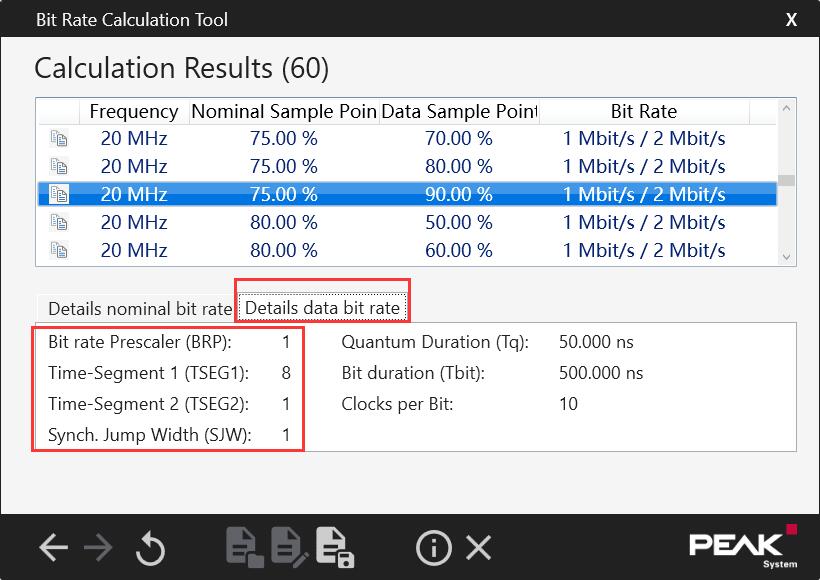Click the Bit Rate column header
This screenshot has width=820, height=580.
(x=643, y=111)
